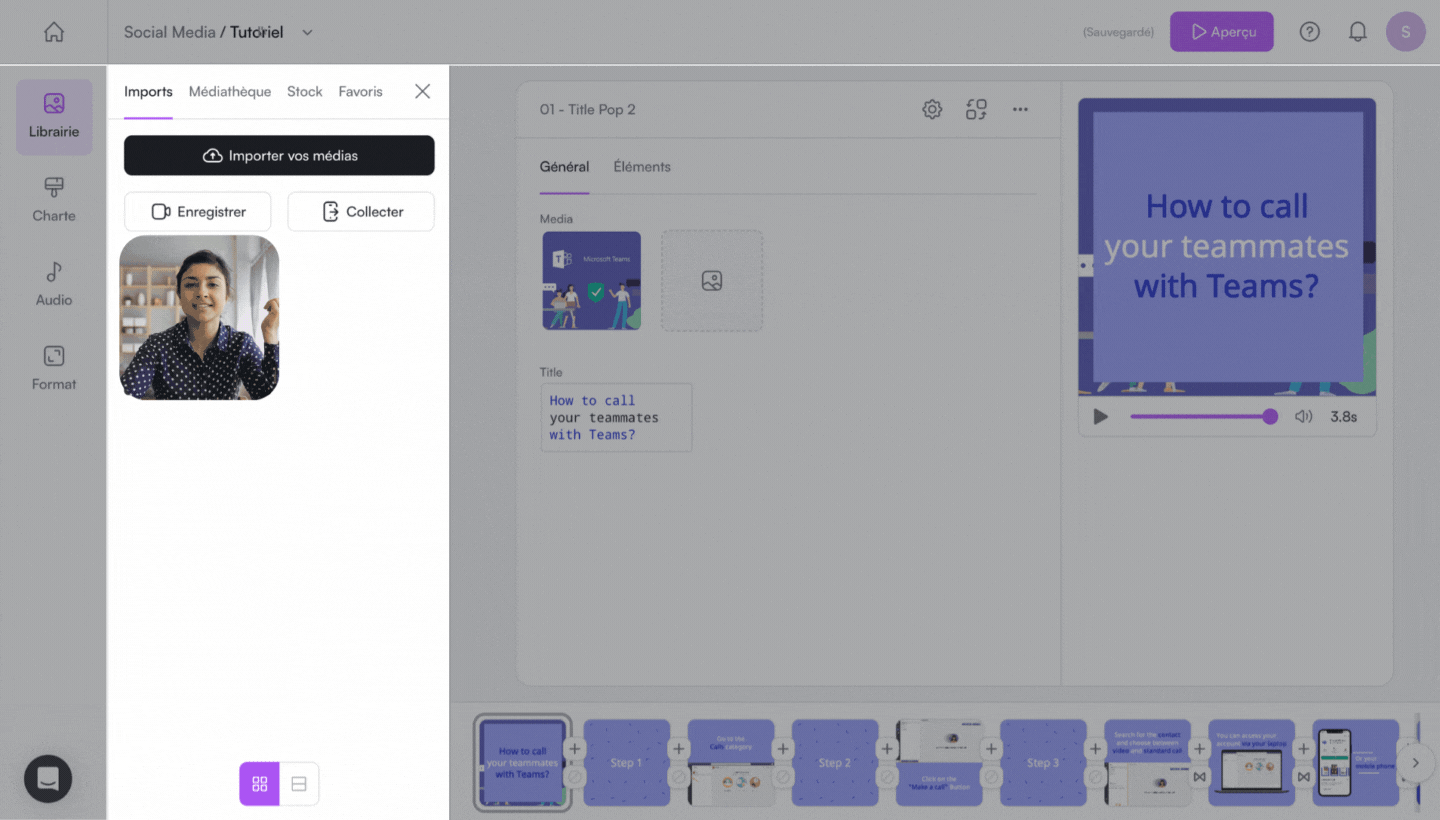The height and width of the screenshot is (820, 1440).
Task: Mute preview with the volume icon
Action: pyautogui.click(x=1303, y=417)
